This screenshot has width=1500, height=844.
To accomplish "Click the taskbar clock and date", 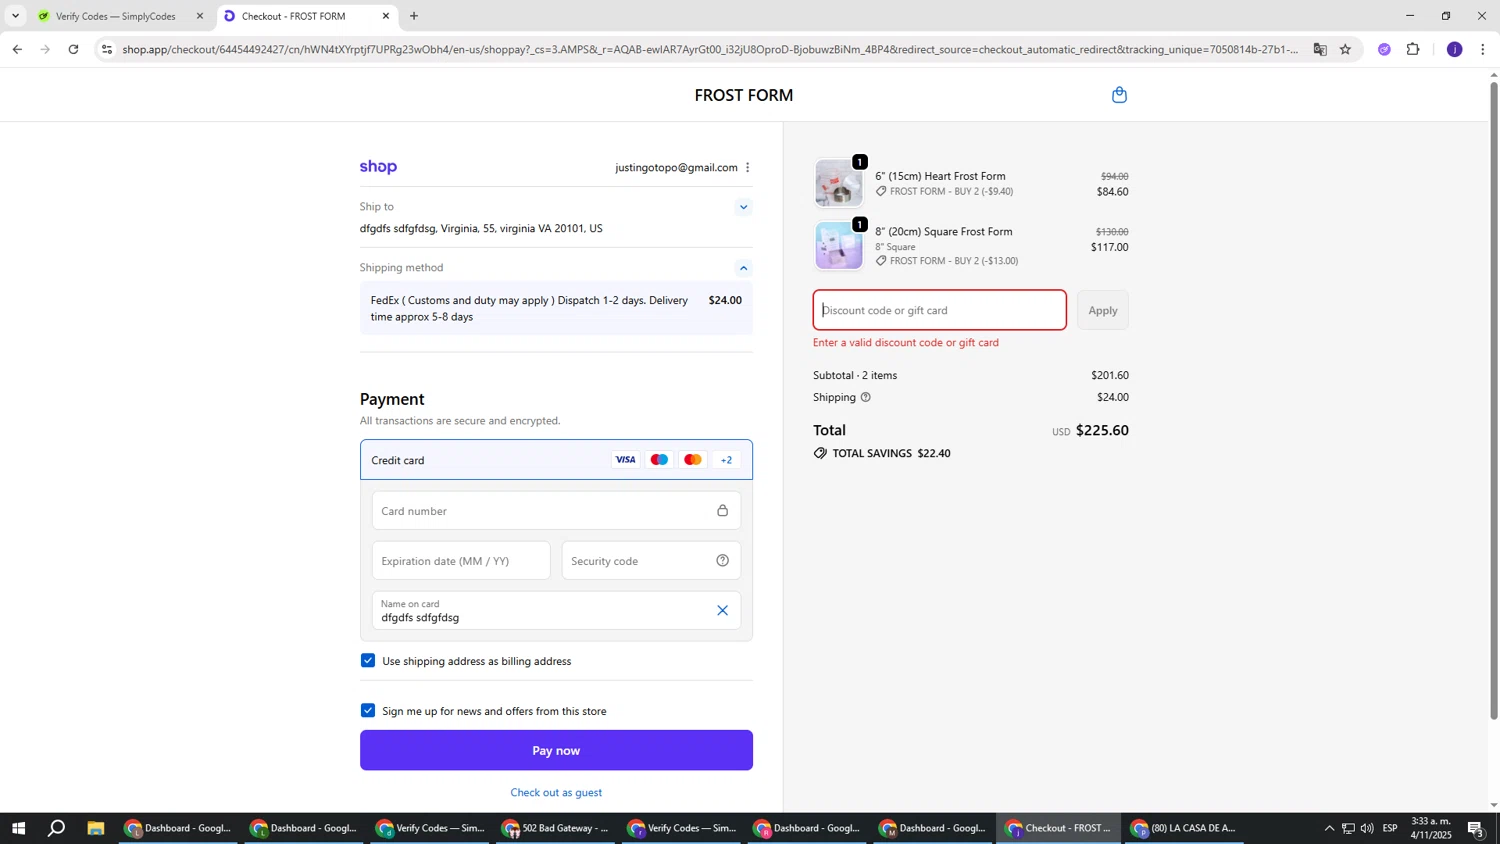I will coord(1431,828).
